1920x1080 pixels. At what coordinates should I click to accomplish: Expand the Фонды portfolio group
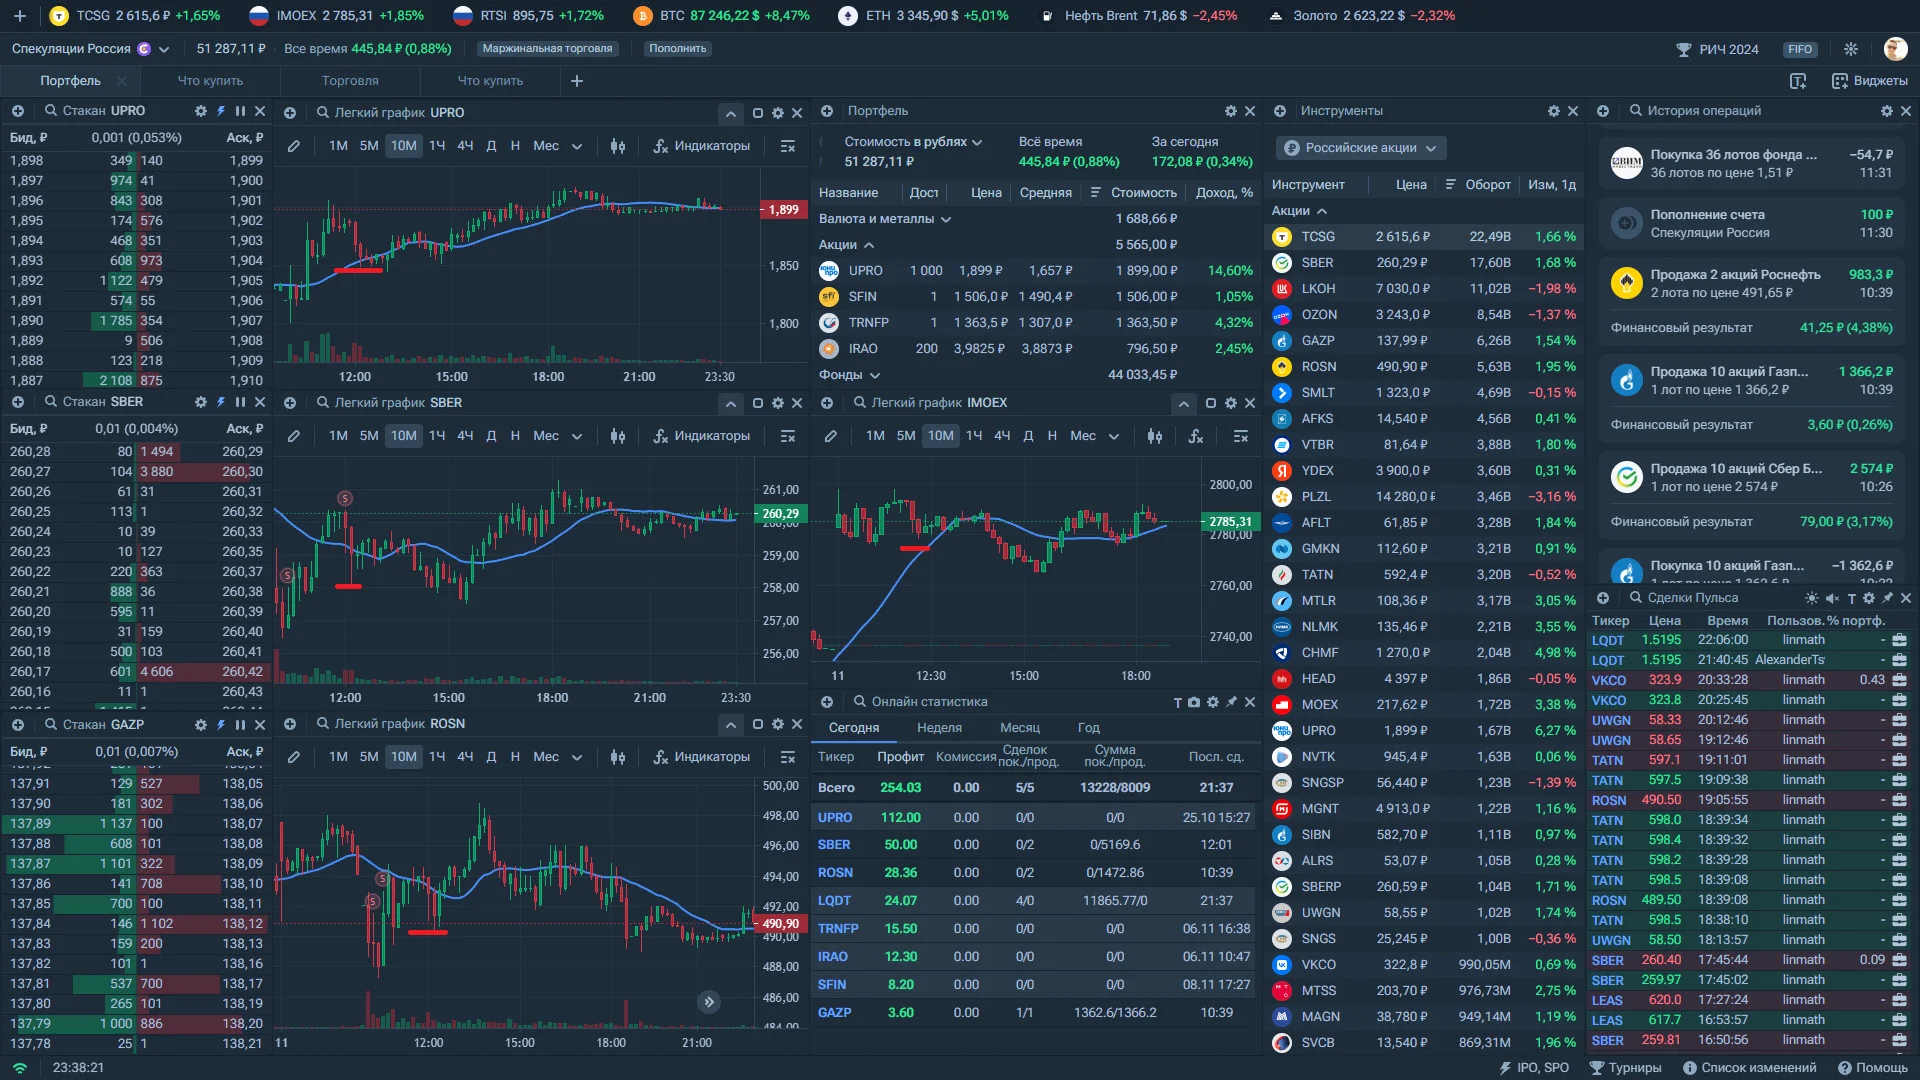point(849,375)
